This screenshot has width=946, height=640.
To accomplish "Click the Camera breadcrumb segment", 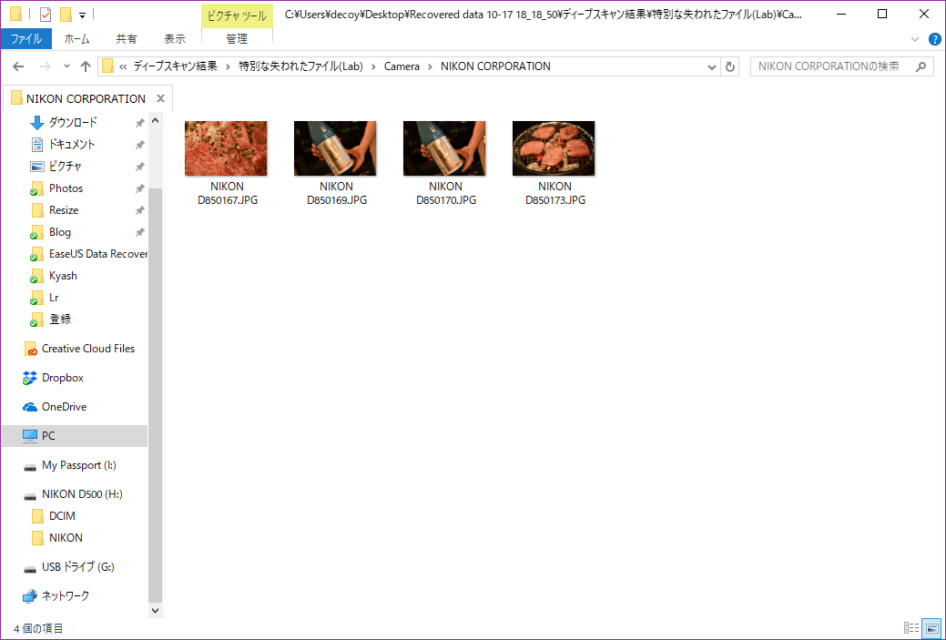I will click(x=402, y=66).
